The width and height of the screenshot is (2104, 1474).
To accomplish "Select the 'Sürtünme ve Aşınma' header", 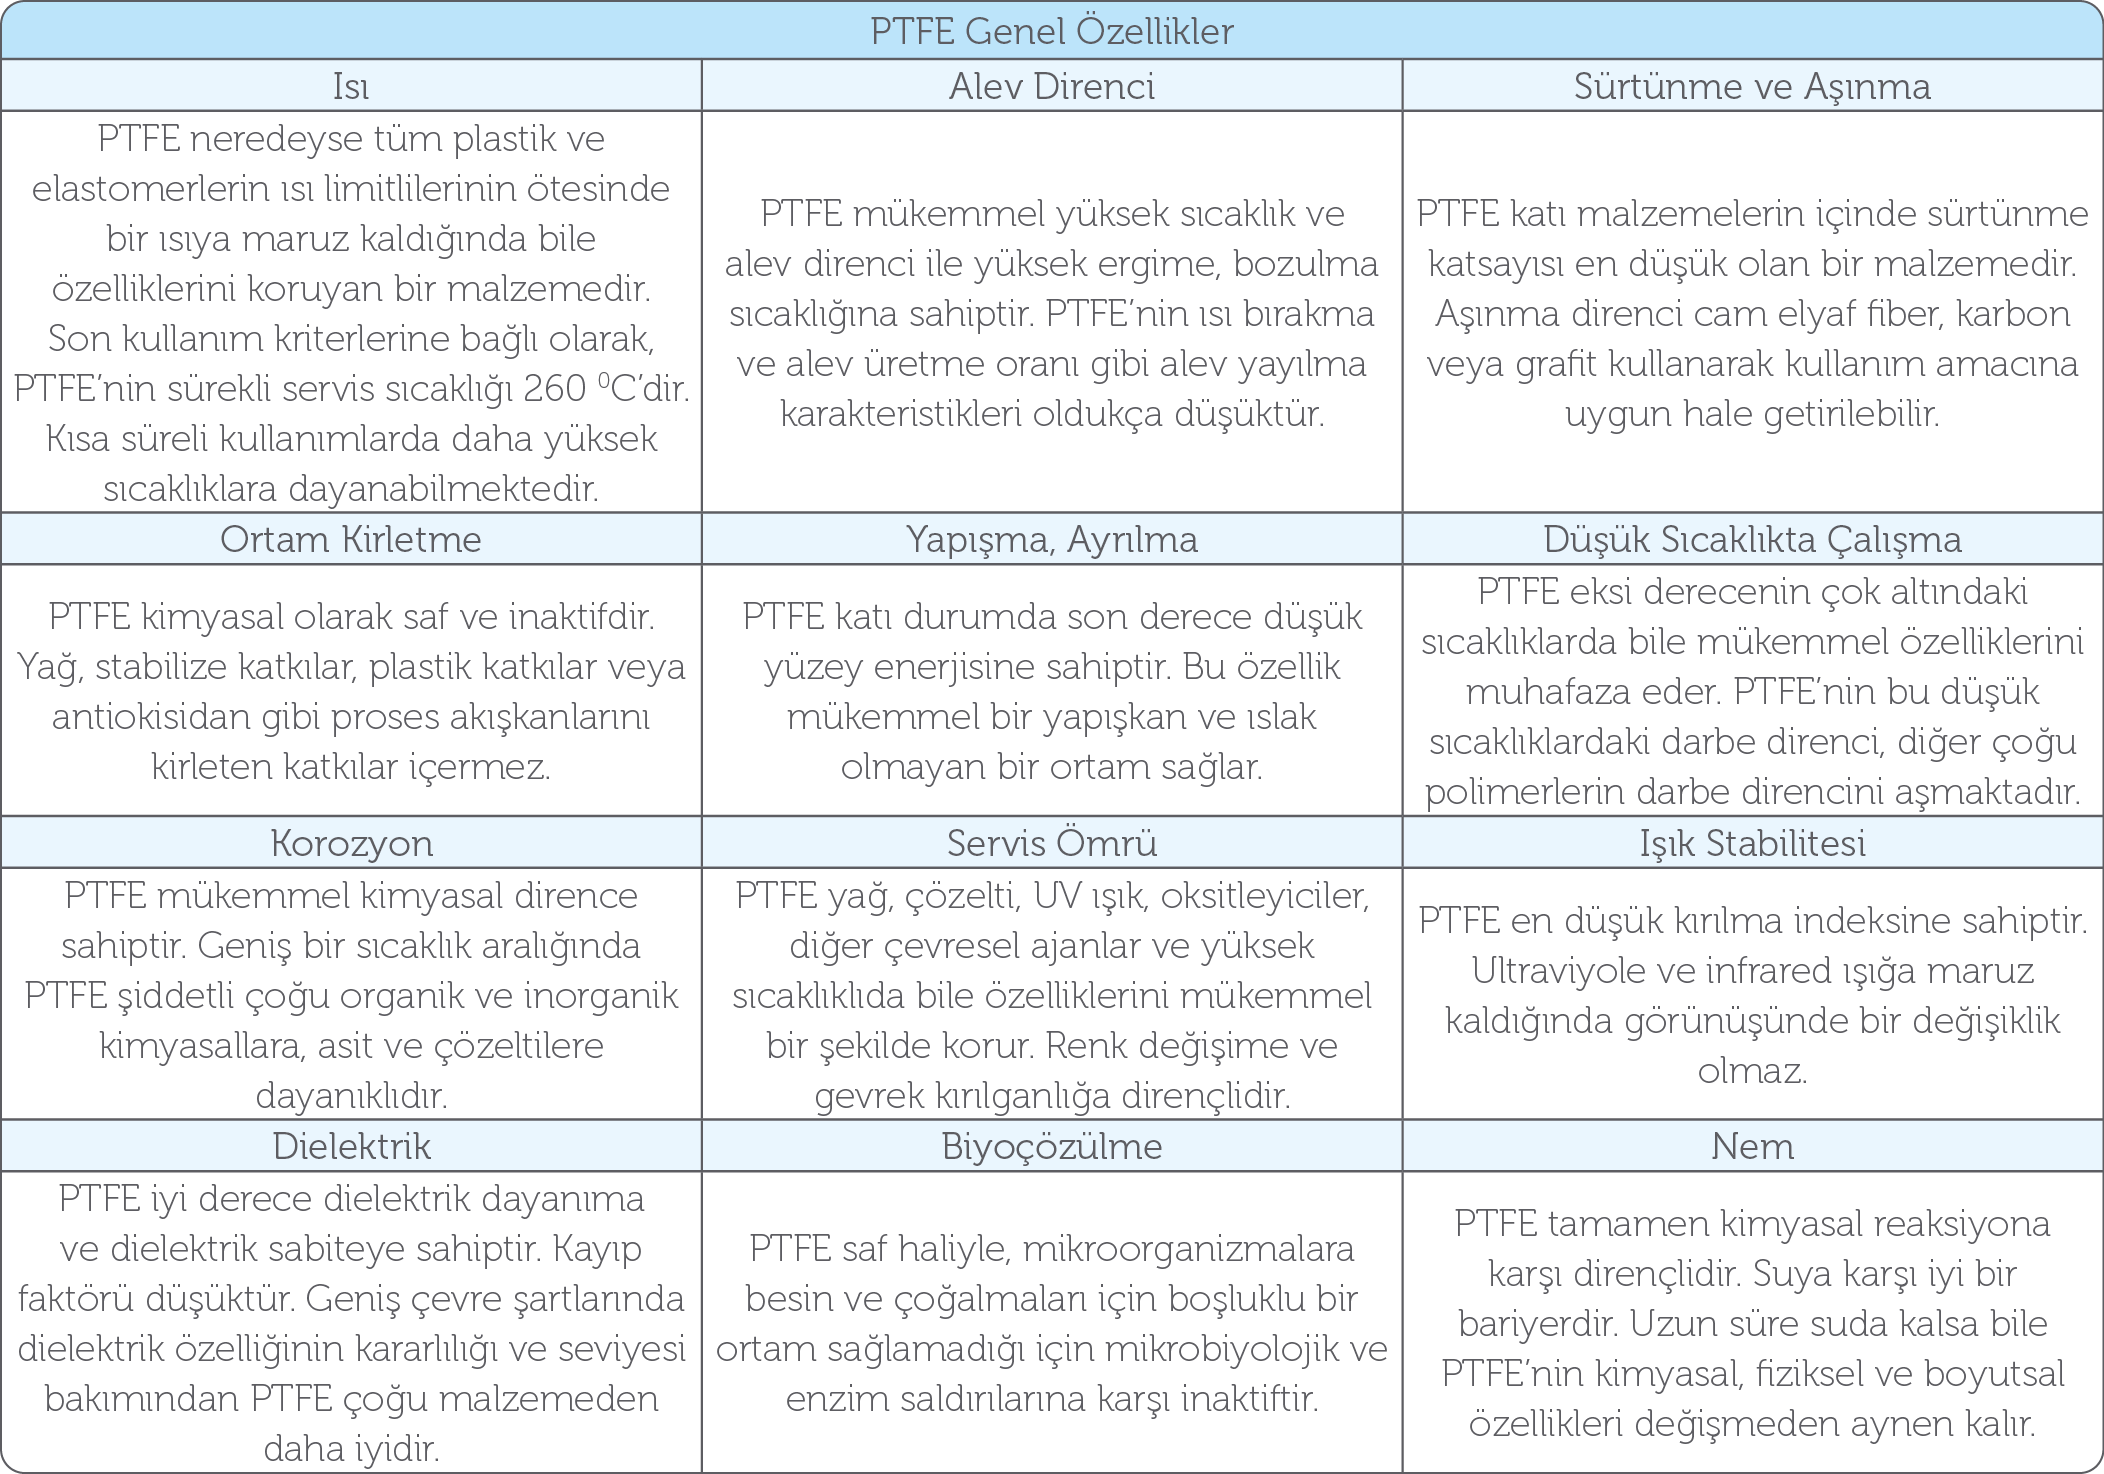I will pos(1752,86).
